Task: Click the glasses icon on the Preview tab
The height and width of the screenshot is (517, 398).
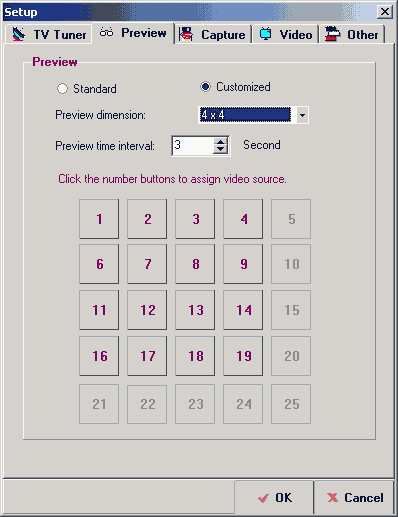Action: pyautogui.click(x=107, y=33)
